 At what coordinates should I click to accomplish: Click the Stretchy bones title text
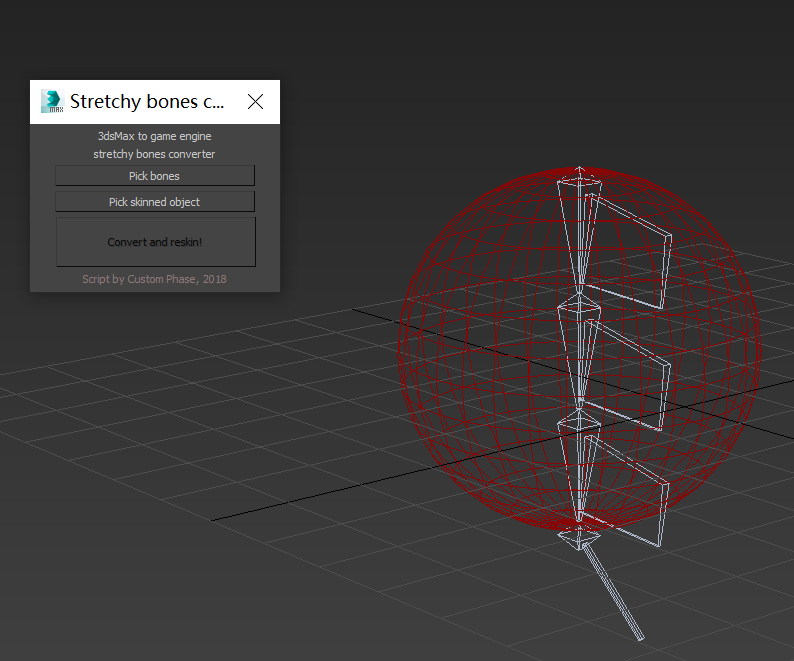click(147, 101)
